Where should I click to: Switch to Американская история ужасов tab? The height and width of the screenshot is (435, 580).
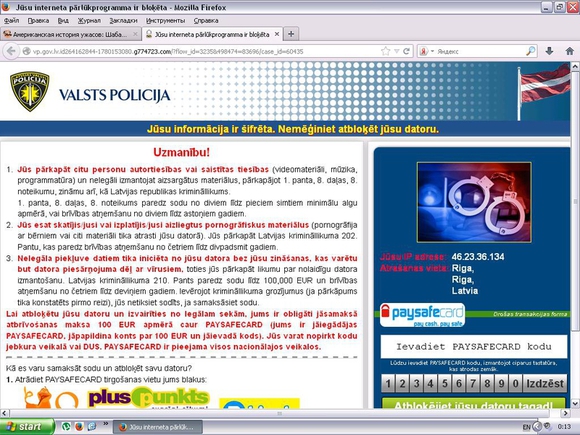click(x=70, y=34)
